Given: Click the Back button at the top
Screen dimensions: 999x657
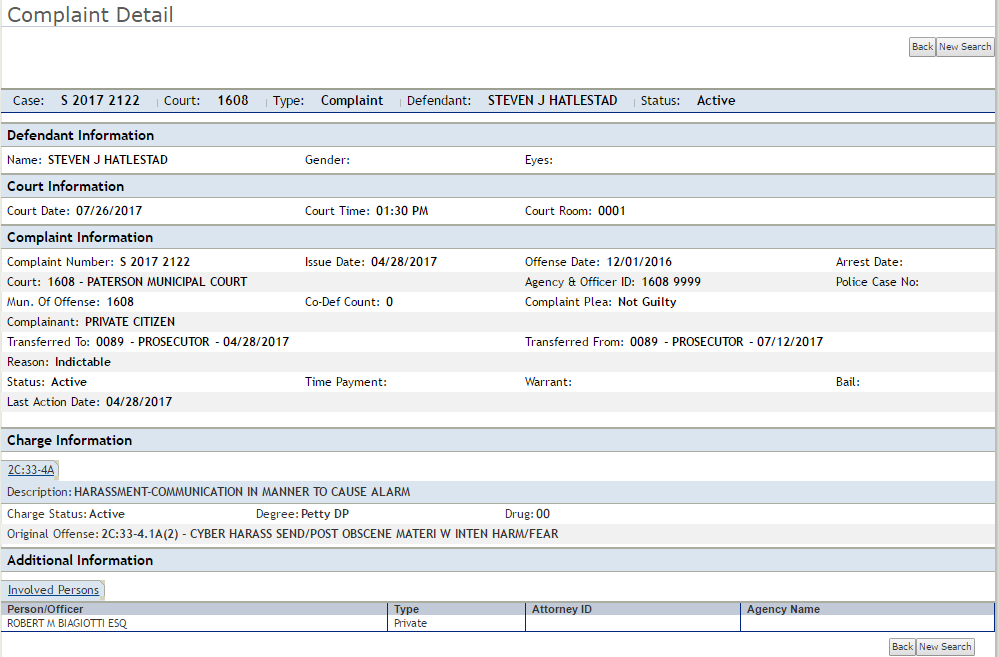Looking at the screenshot, I should point(921,46).
